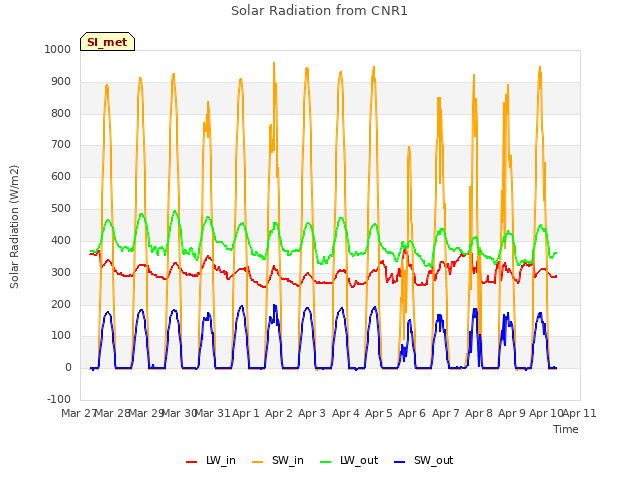640x480 pixels.
Task: Click the Apr 11 x-axis date label
Action: coord(580,413)
